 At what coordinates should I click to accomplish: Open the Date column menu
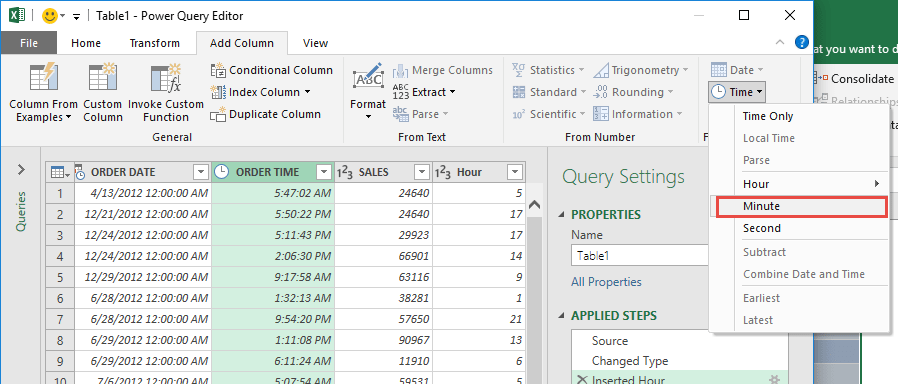(737, 70)
